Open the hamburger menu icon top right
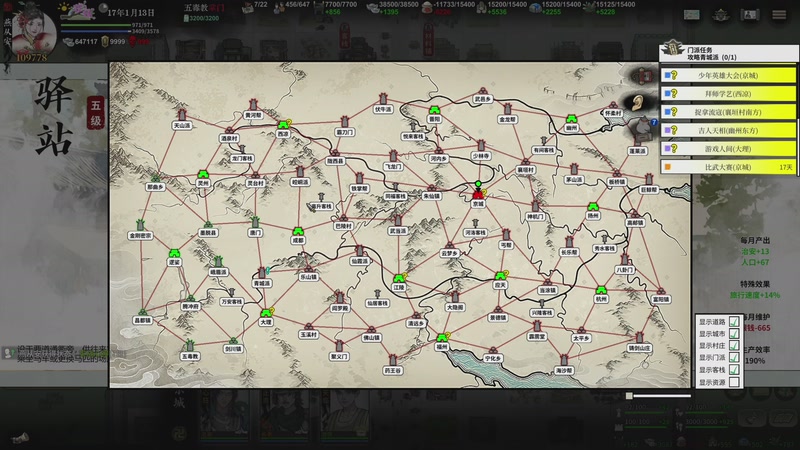Viewport: 800px width, 450px height. pyautogui.click(x=779, y=15)
